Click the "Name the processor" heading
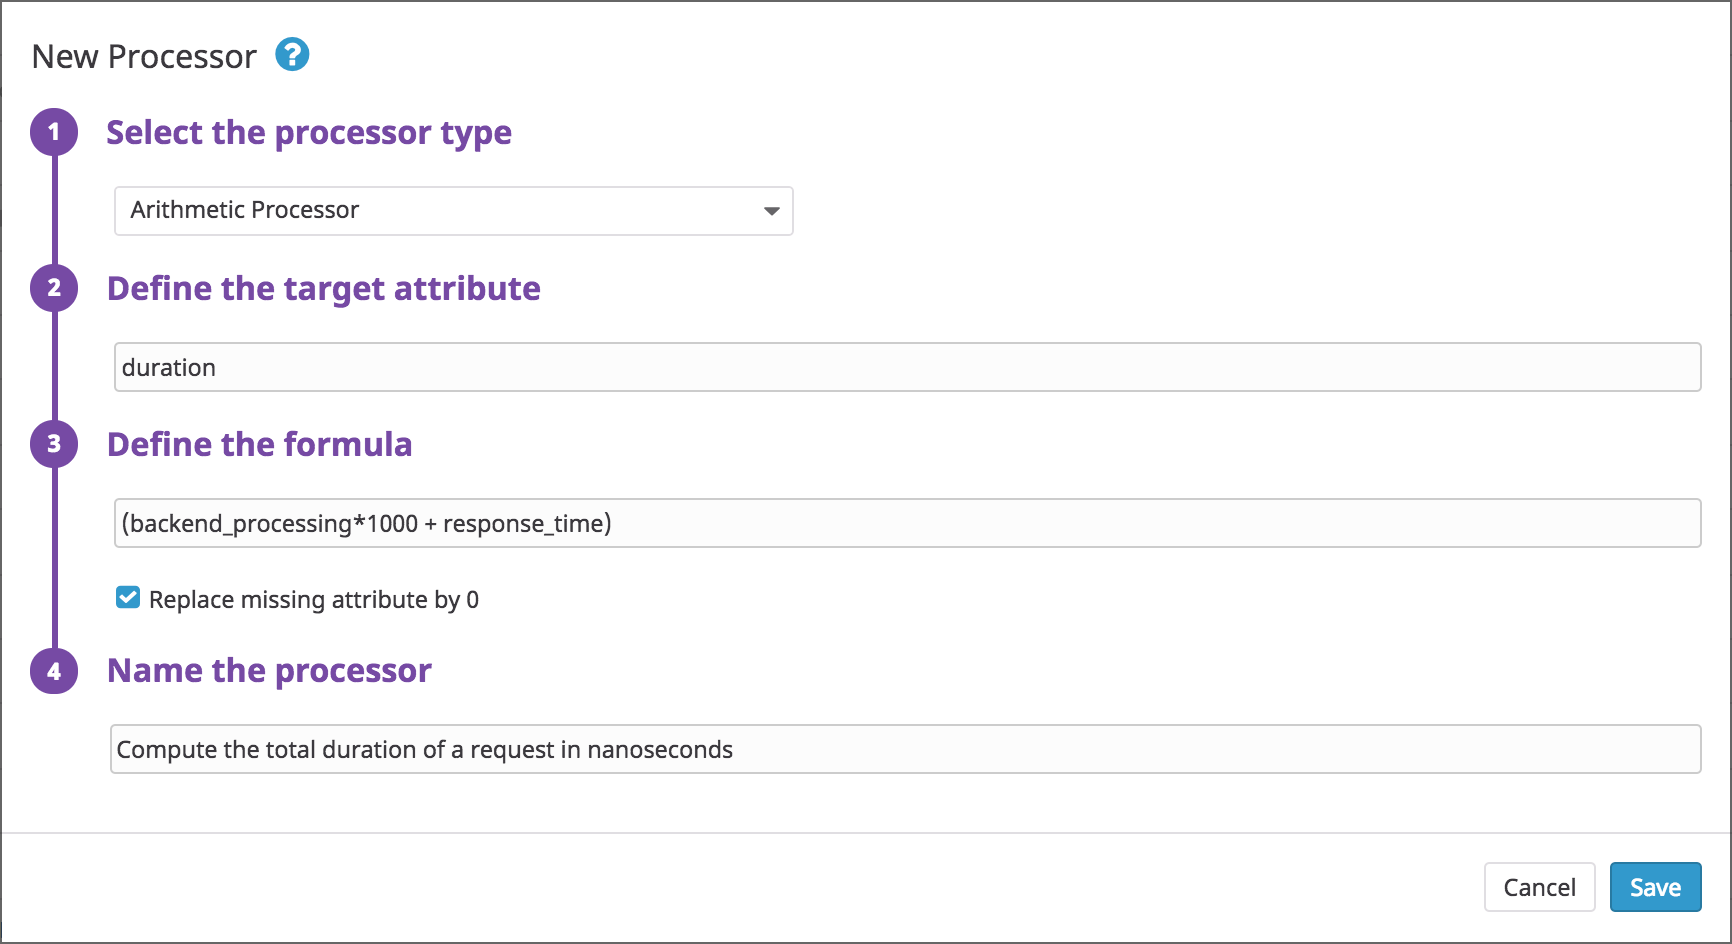Screen dimensions: 1732x944 (x=269, y=670)
